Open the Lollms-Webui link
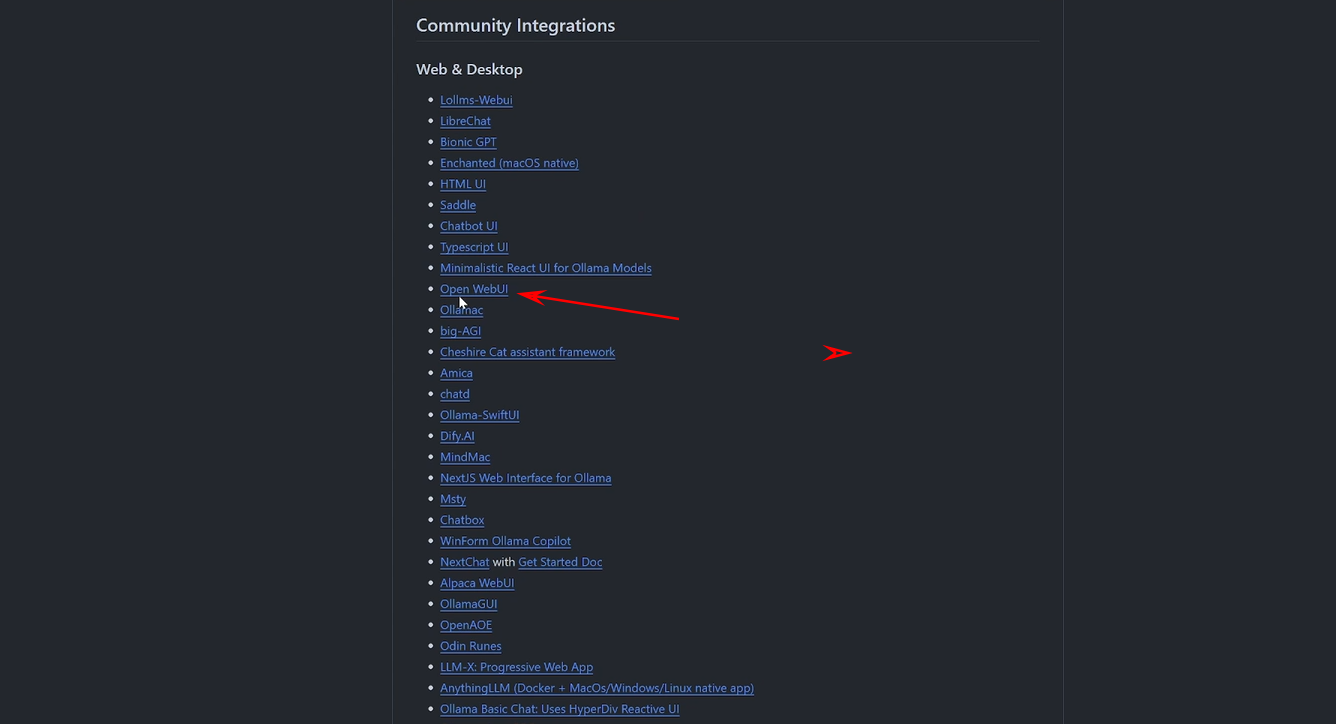The image size is (1336, 724). [476, 100]
